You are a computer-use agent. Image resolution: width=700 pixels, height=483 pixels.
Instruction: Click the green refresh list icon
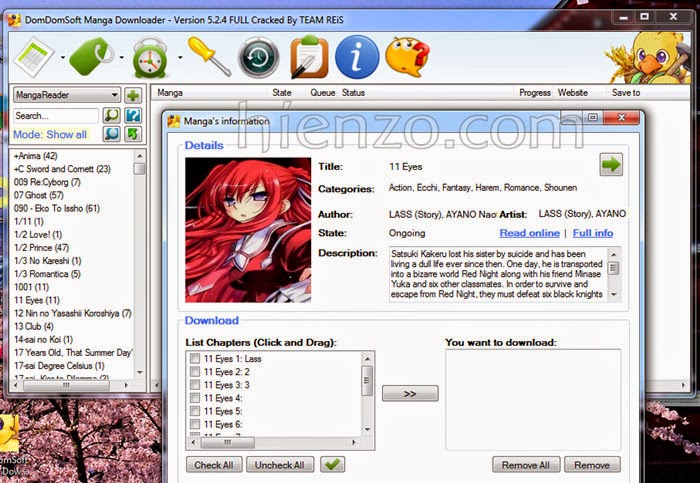tap(133, 134)
